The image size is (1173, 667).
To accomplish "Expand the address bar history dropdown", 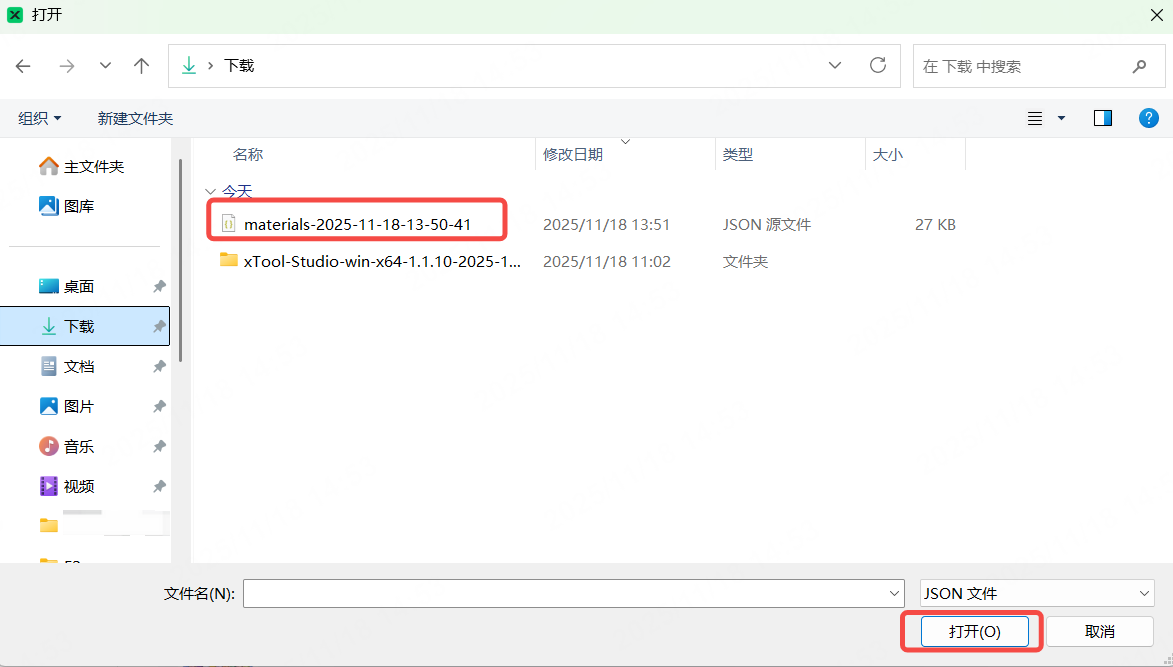I will 835,66.
